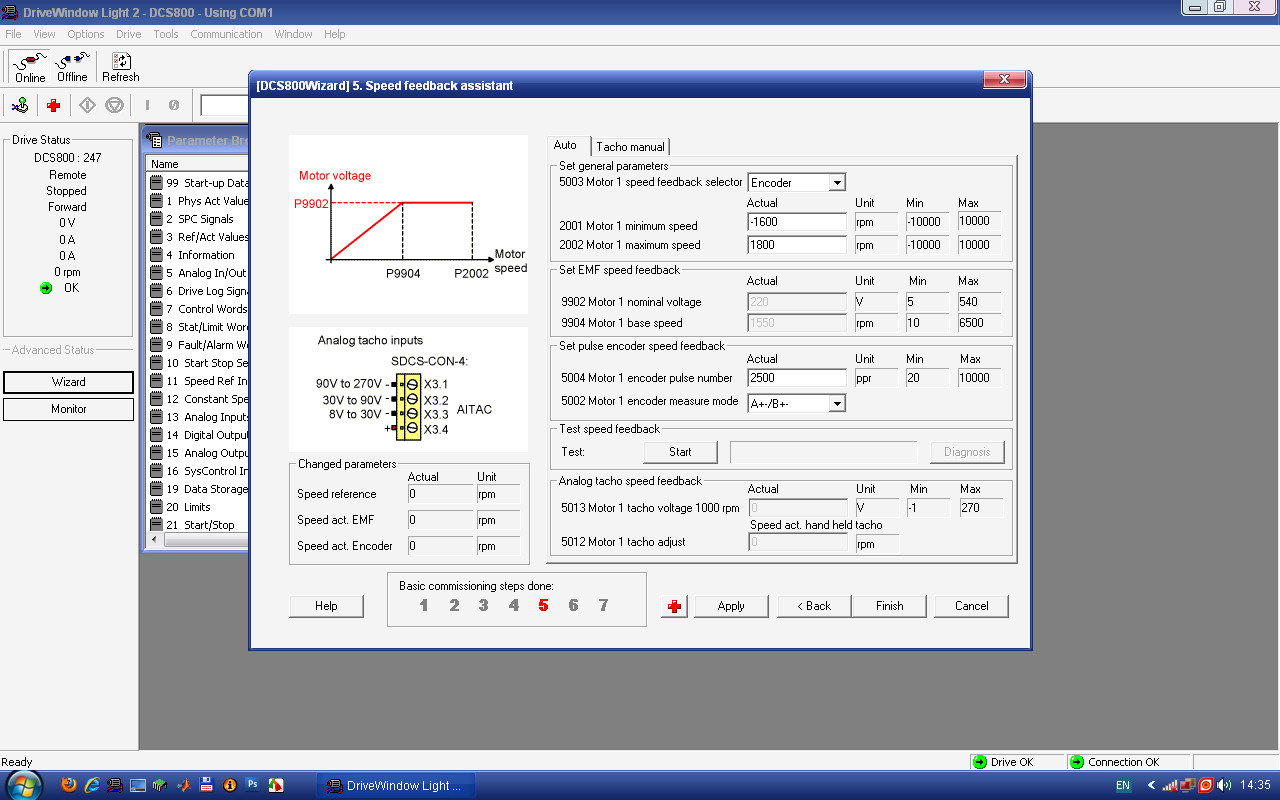The image size is (1280, 800).
Task: Click the Drive OK status bar entry
Action: pyautogui.click(x=1015, y=762)
